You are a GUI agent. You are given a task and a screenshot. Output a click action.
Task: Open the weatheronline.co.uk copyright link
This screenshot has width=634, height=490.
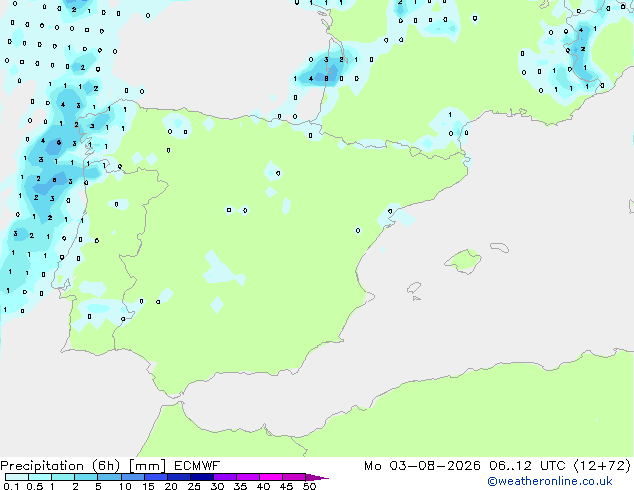550,481
